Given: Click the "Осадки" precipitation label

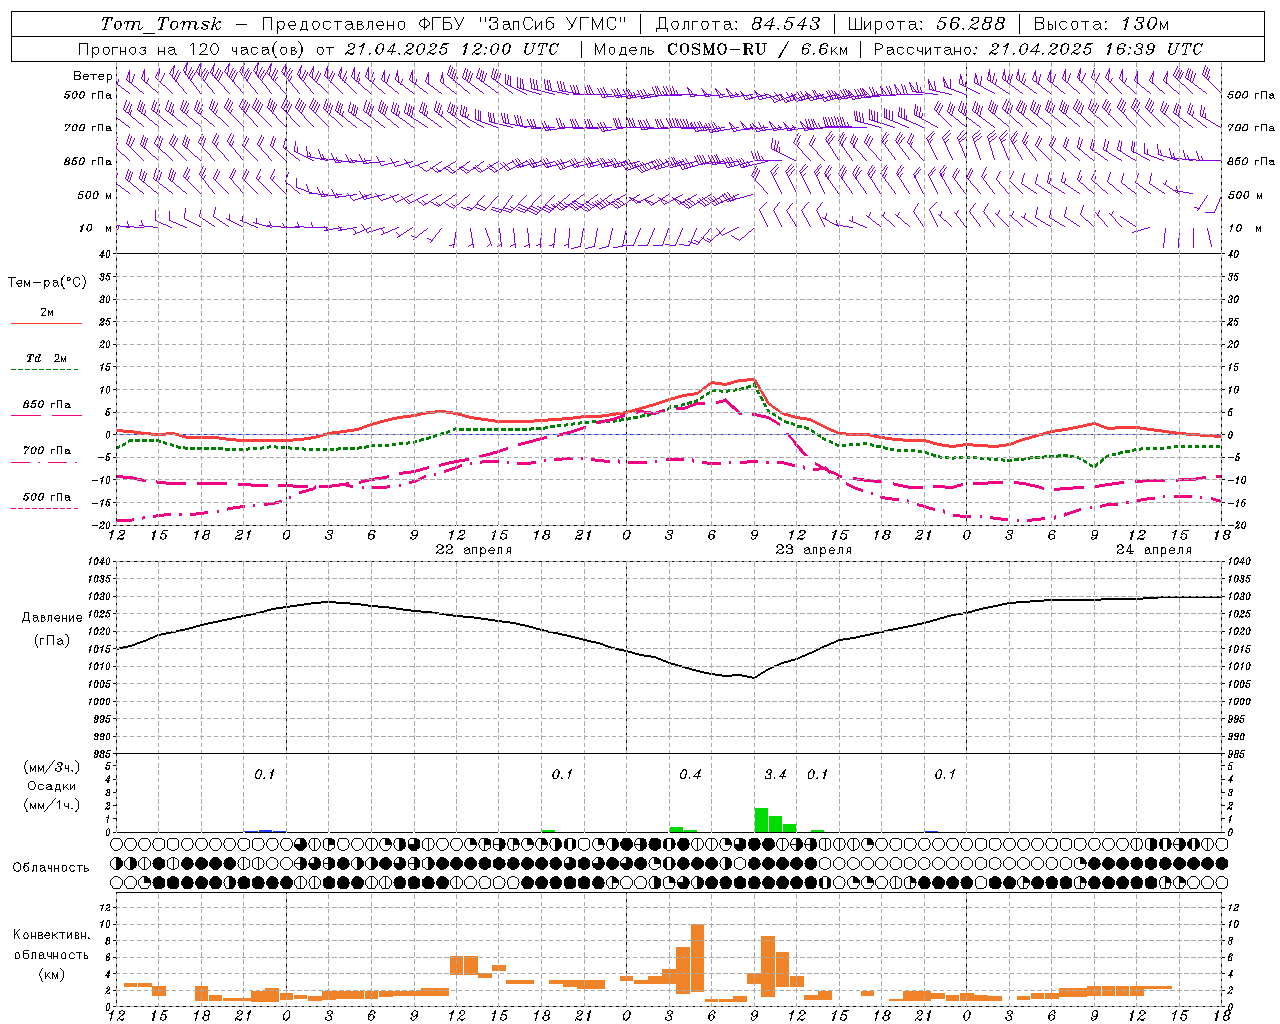Looking at the screenshot, I should click(x=52, y=786).
